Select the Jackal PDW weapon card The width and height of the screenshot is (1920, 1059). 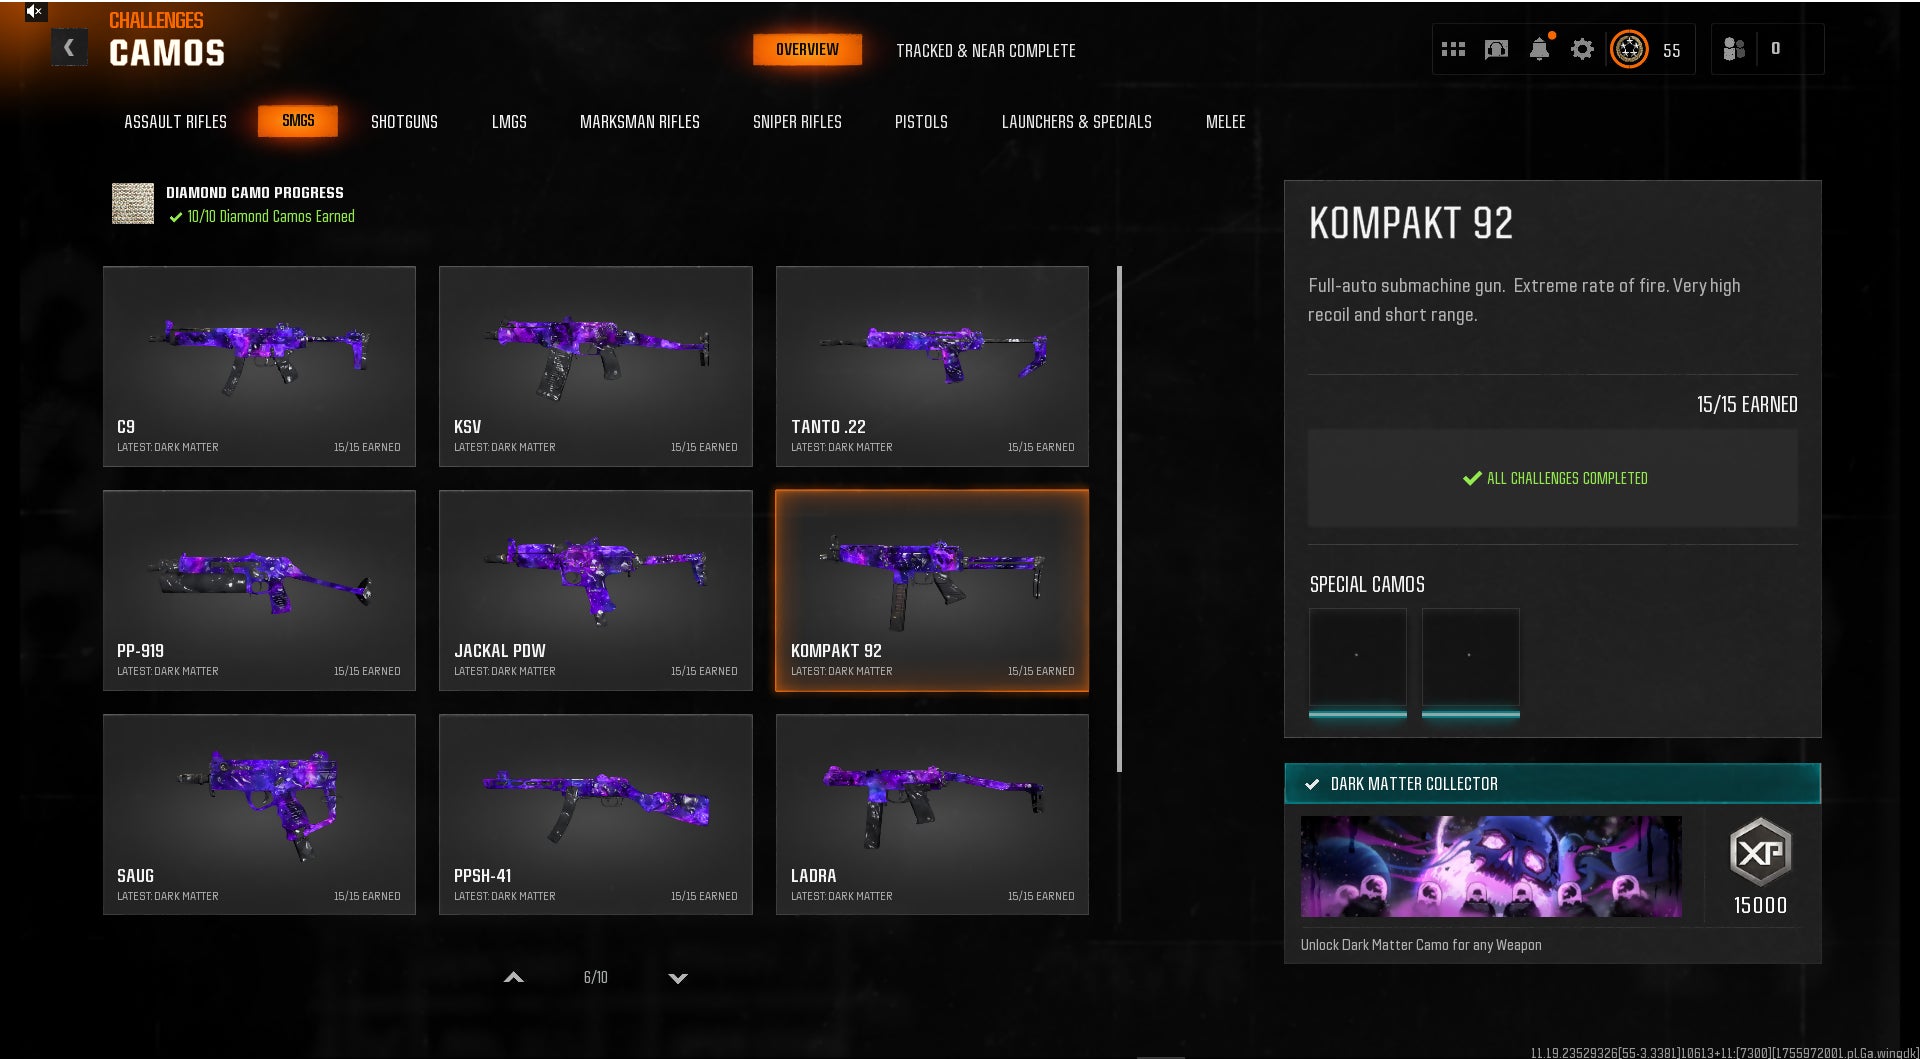click(x=595, y=590)
